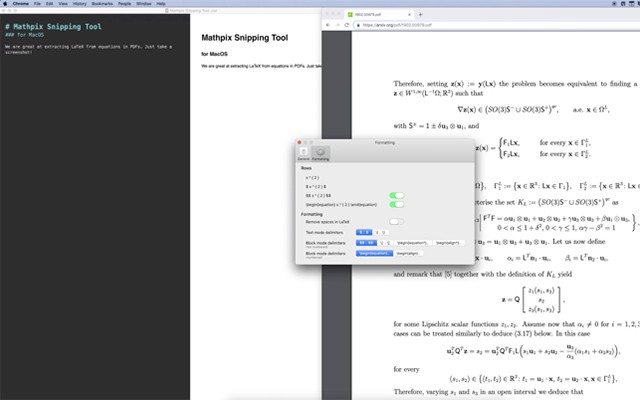The height and width of the screenshot is (400, 640).
Task: Select the 1902.00679.pdf browser tab
Action: (x=378, y=14)
